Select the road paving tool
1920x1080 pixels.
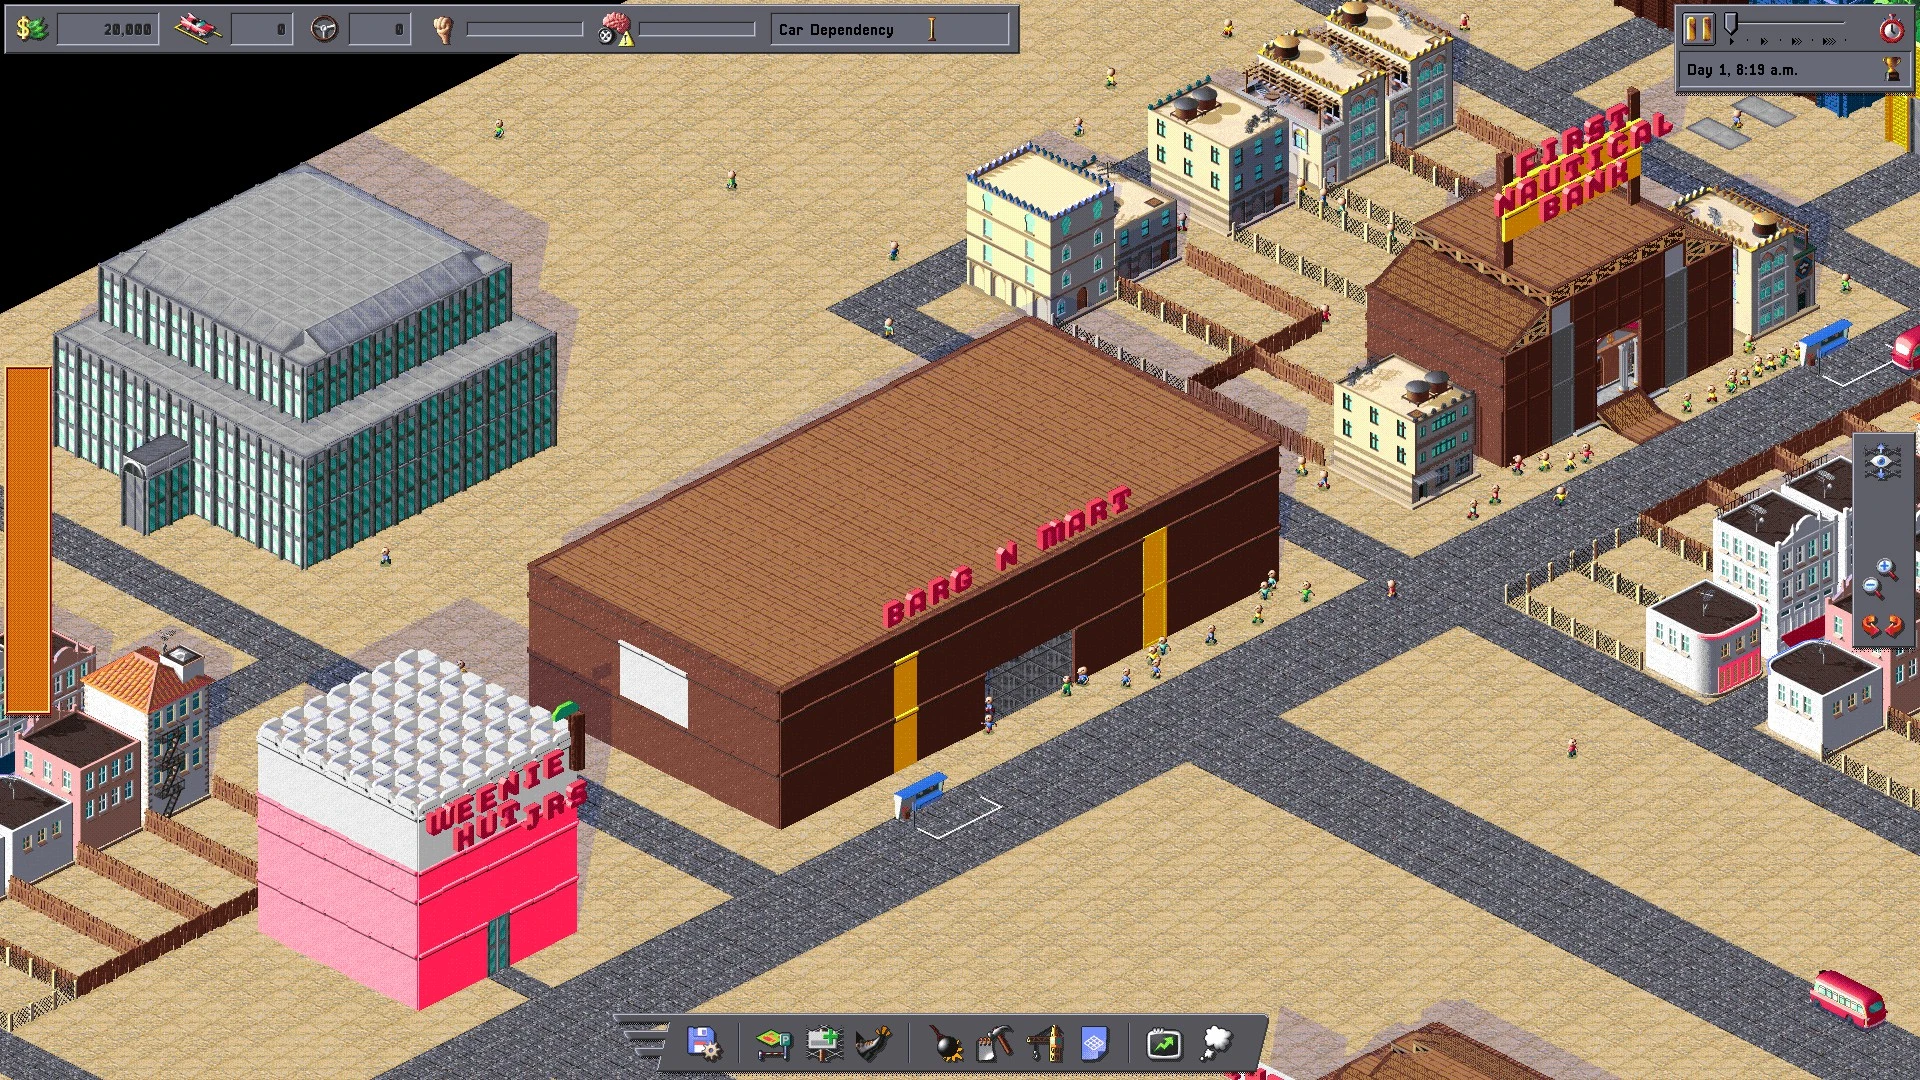pos(873,1043)
